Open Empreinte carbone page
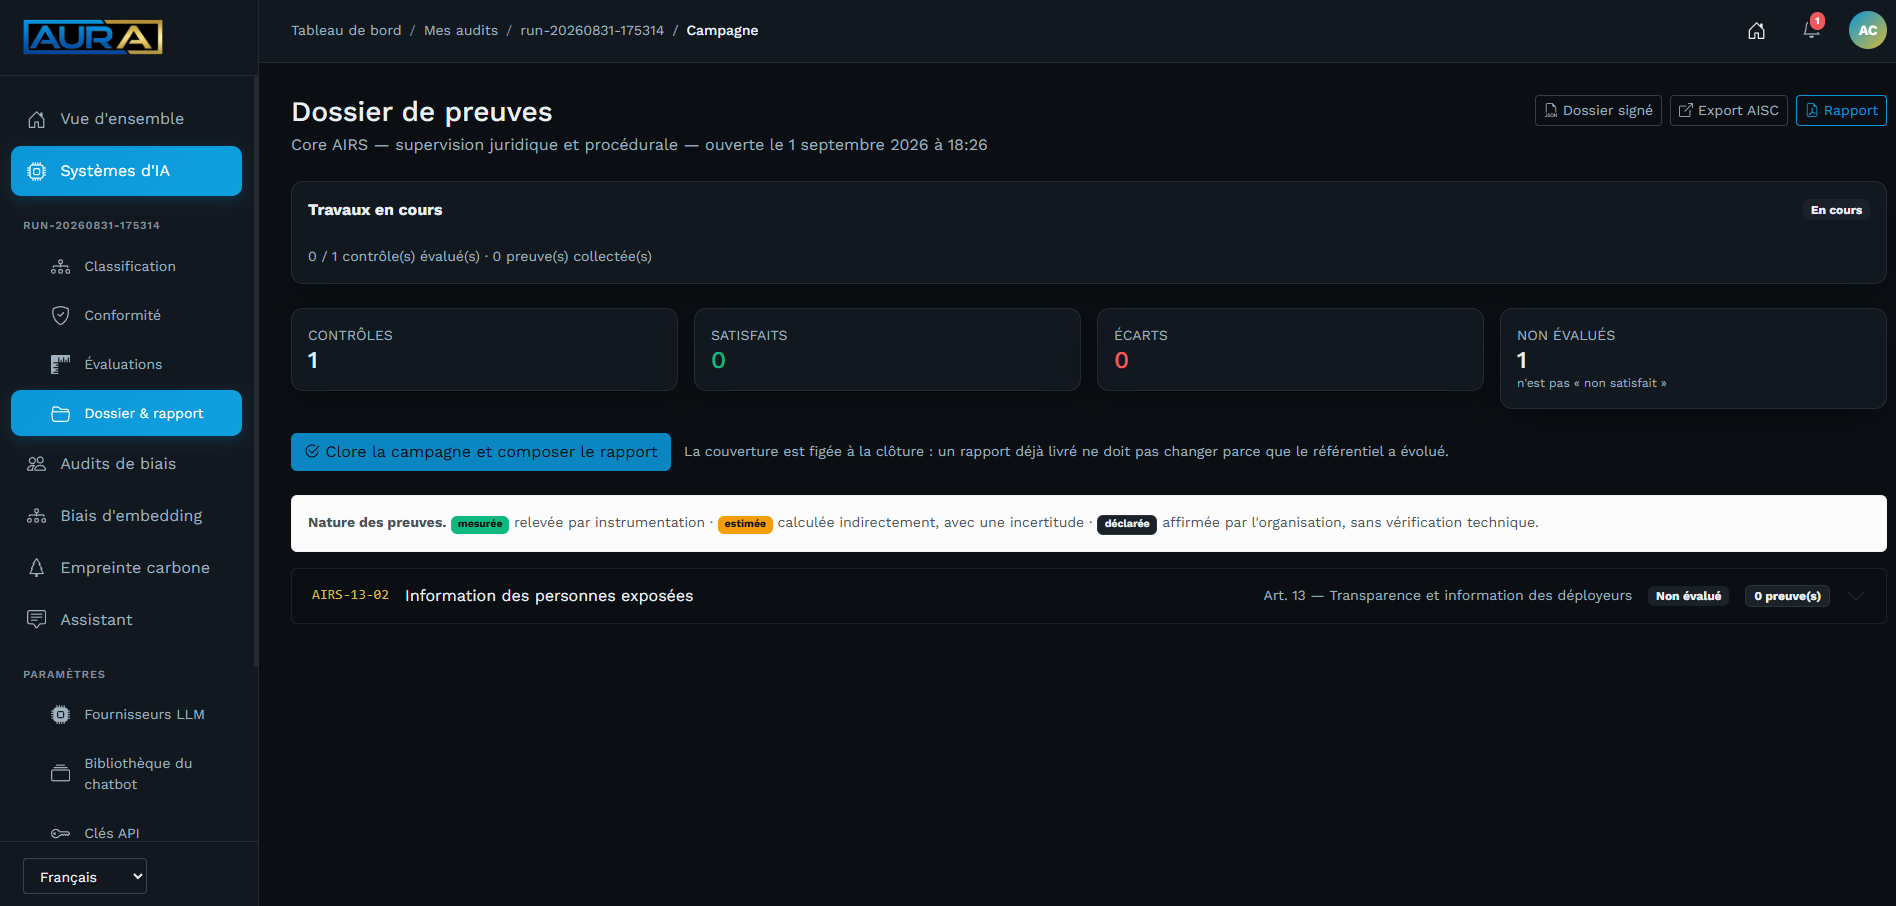Screen dimensions: 1896x906 [126, 568]
